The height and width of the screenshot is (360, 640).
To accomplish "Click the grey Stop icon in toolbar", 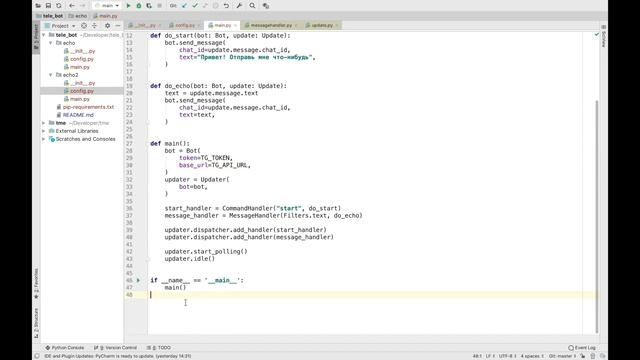I will click(x=160, y=6).
